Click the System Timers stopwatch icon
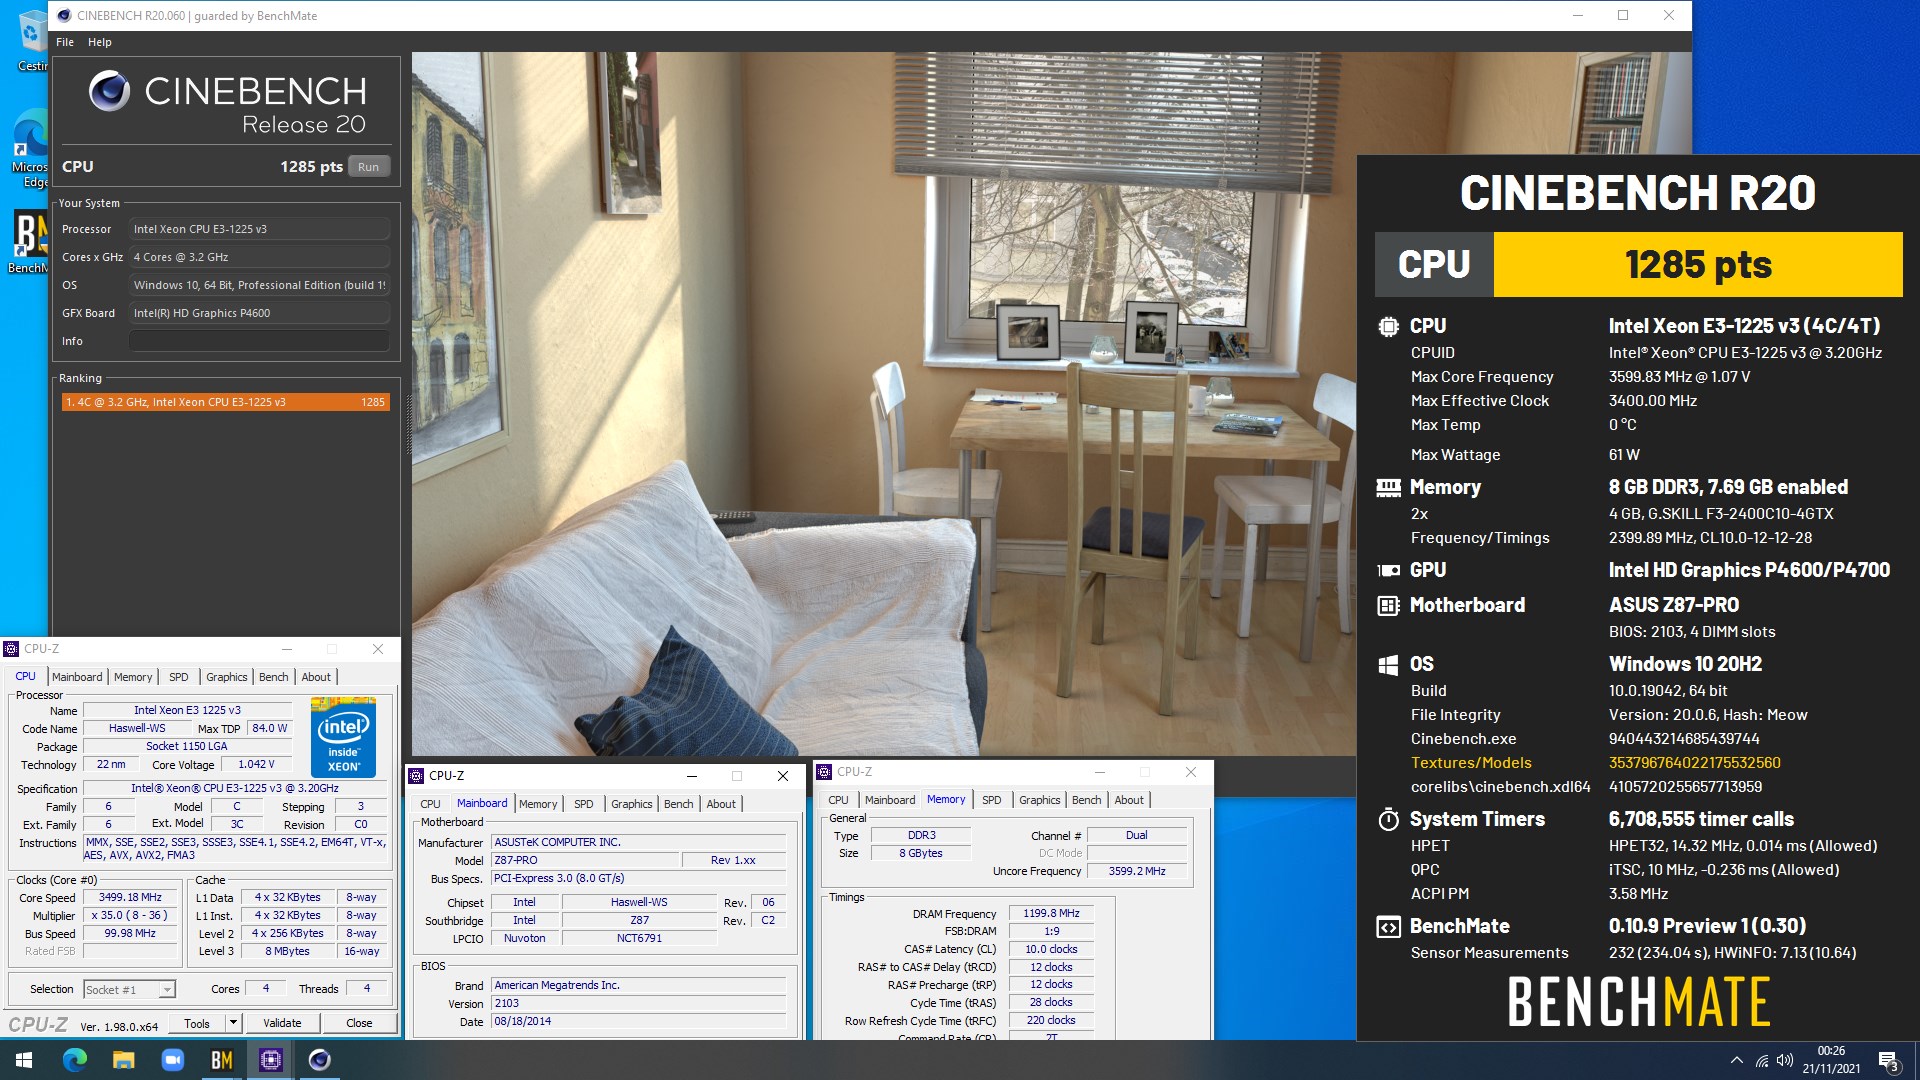This screenshot has width=1920, height=1080. point(1388,819)
